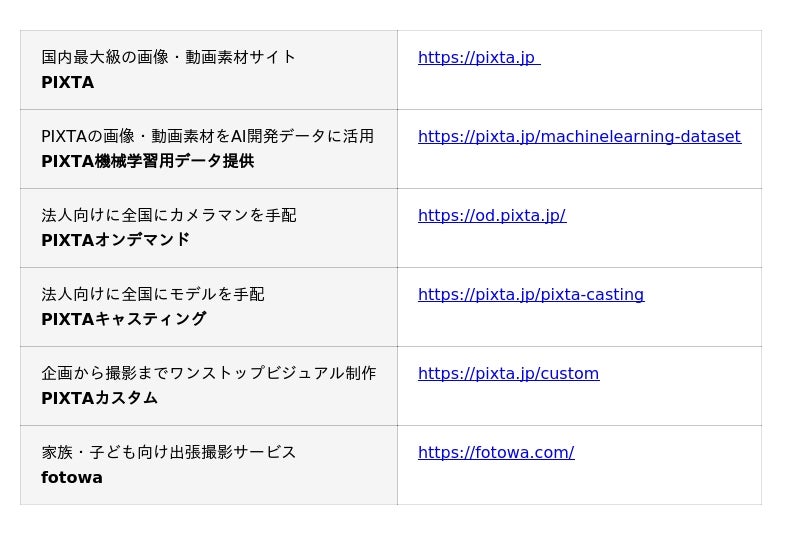Open the pixta.jp/custom link
The width and height of the screenshot is (800, 535).
(x=508, y=373)
